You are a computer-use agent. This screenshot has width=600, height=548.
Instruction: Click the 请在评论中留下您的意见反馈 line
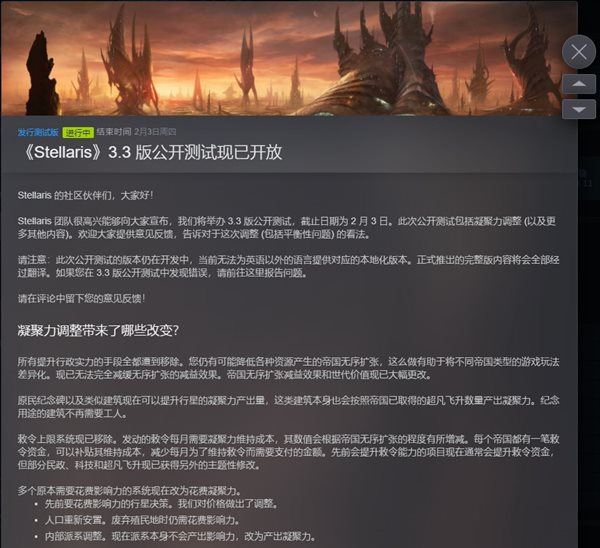coord(81,298)
